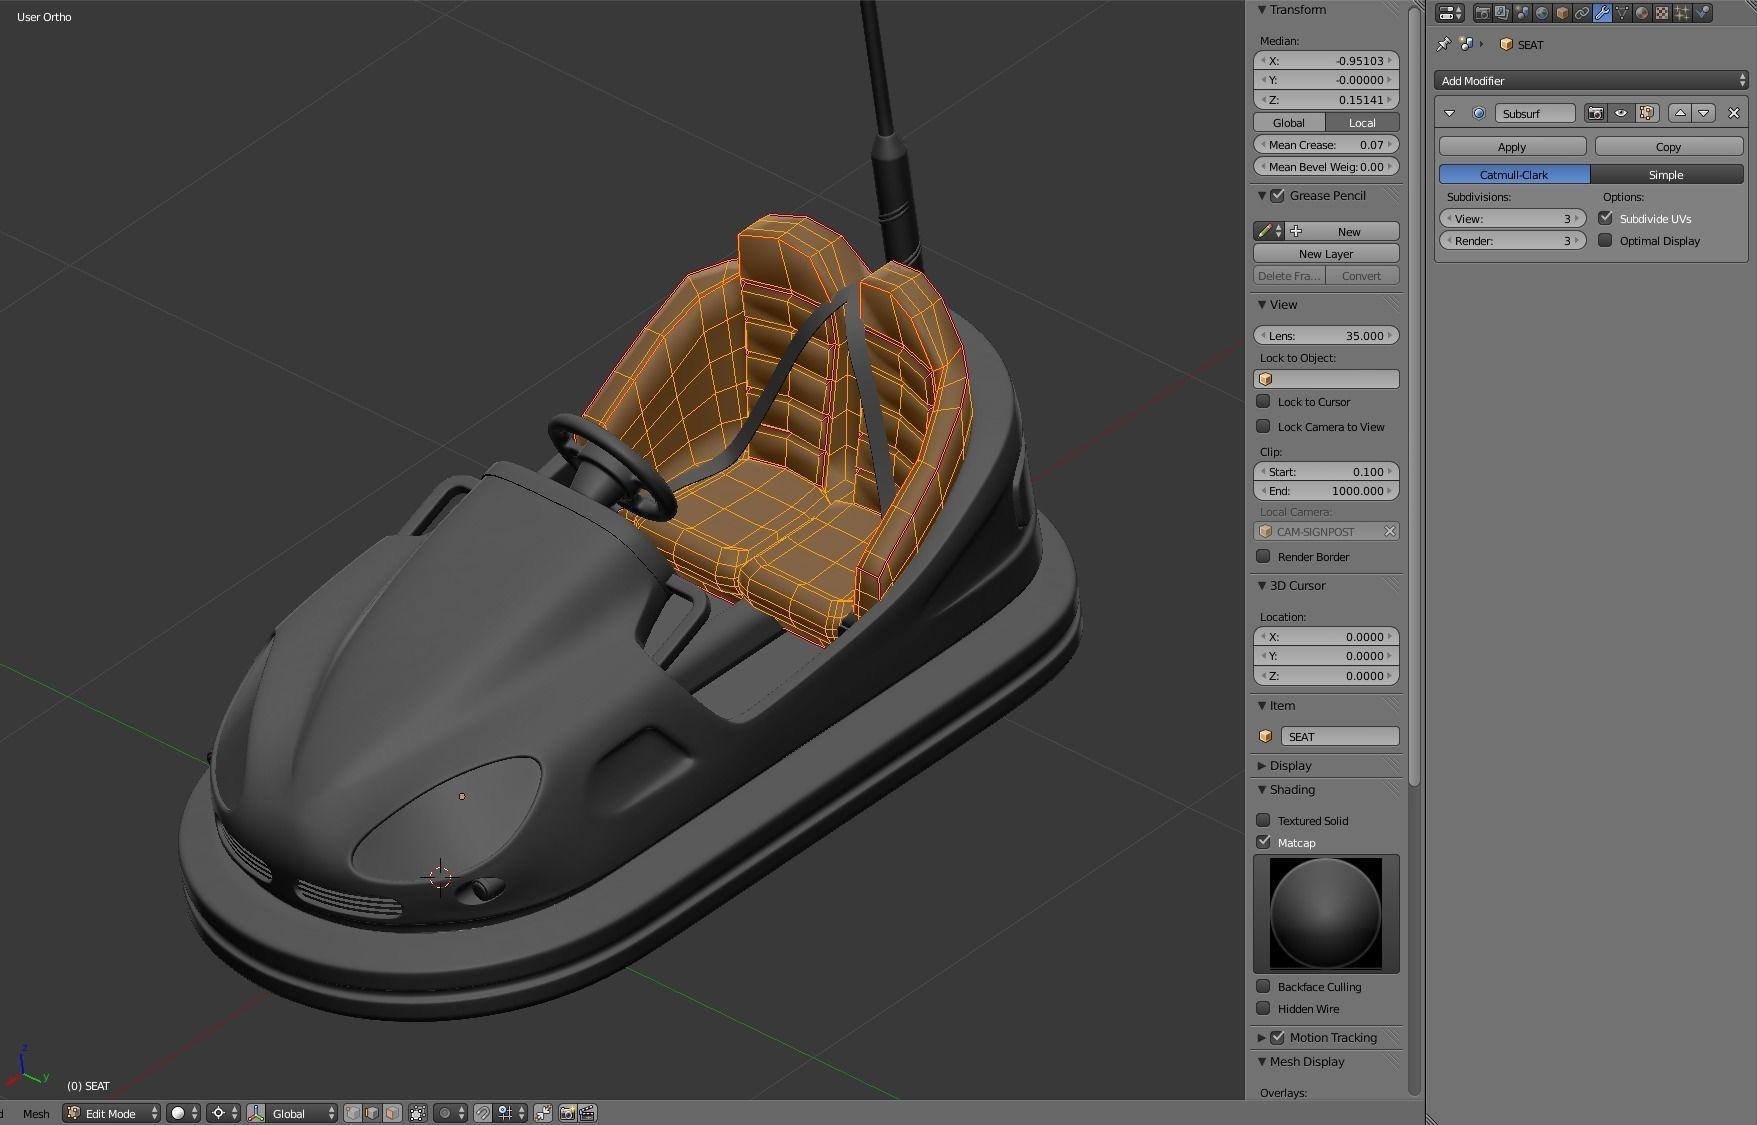
Task: Disable the Matcap checkbox
Action: tap(1263, 842)
